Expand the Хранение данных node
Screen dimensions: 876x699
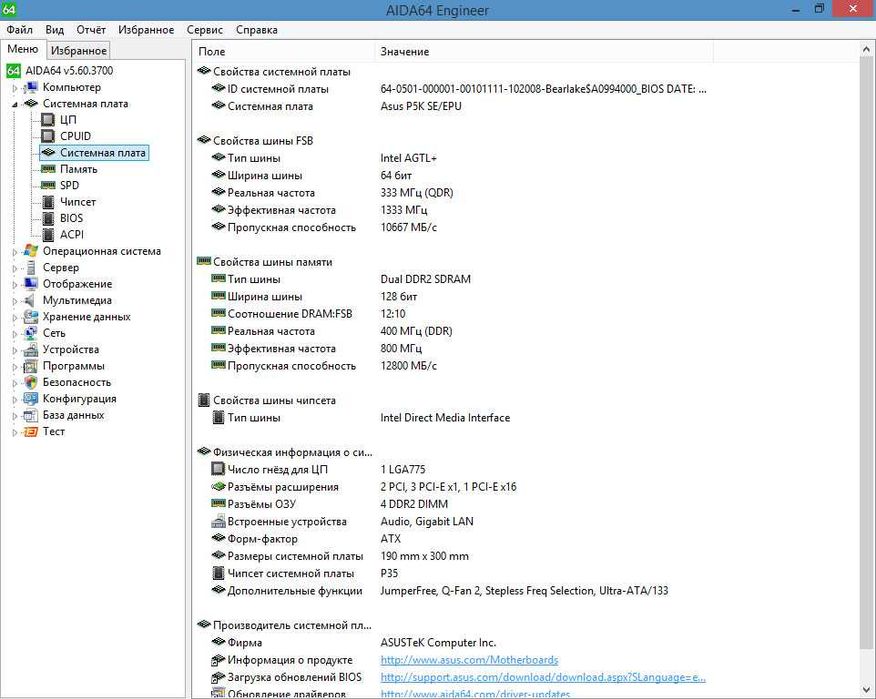coord(15,317)
